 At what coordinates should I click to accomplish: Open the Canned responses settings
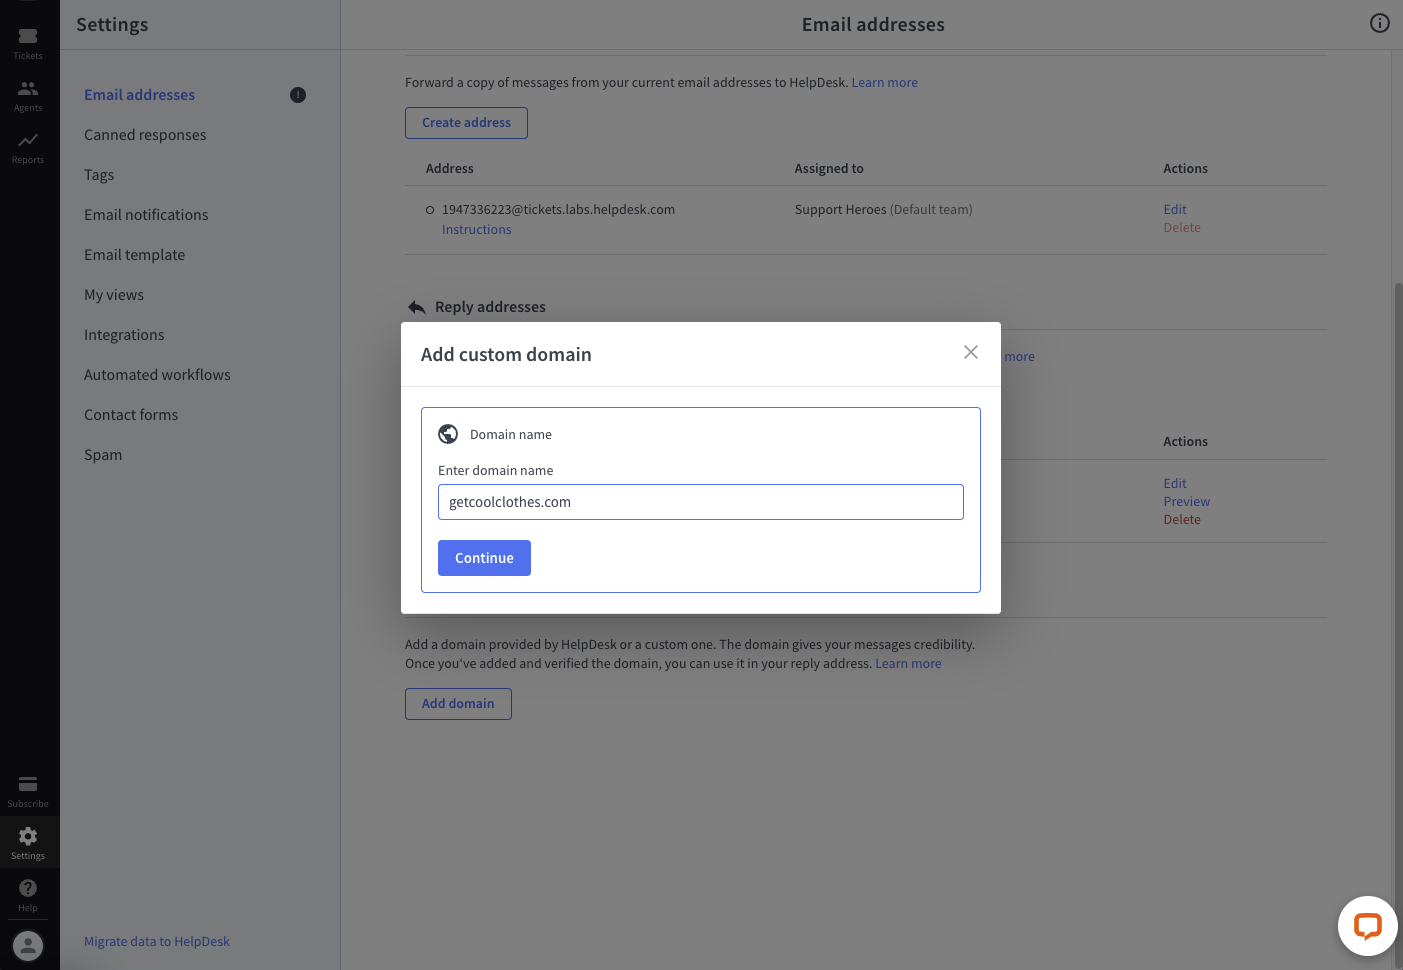(145, 134)
